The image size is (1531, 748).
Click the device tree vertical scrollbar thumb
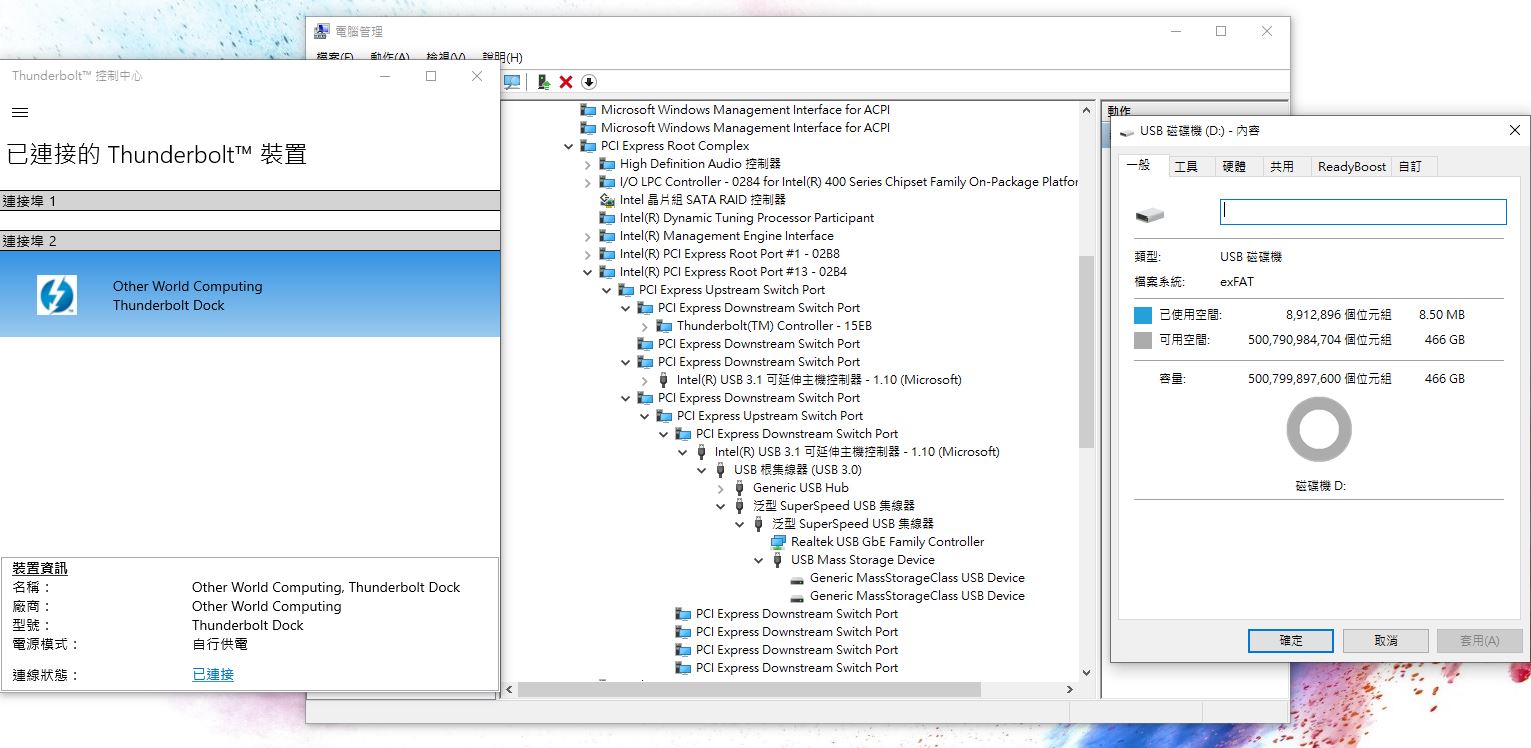click(x=1086, y=350)
